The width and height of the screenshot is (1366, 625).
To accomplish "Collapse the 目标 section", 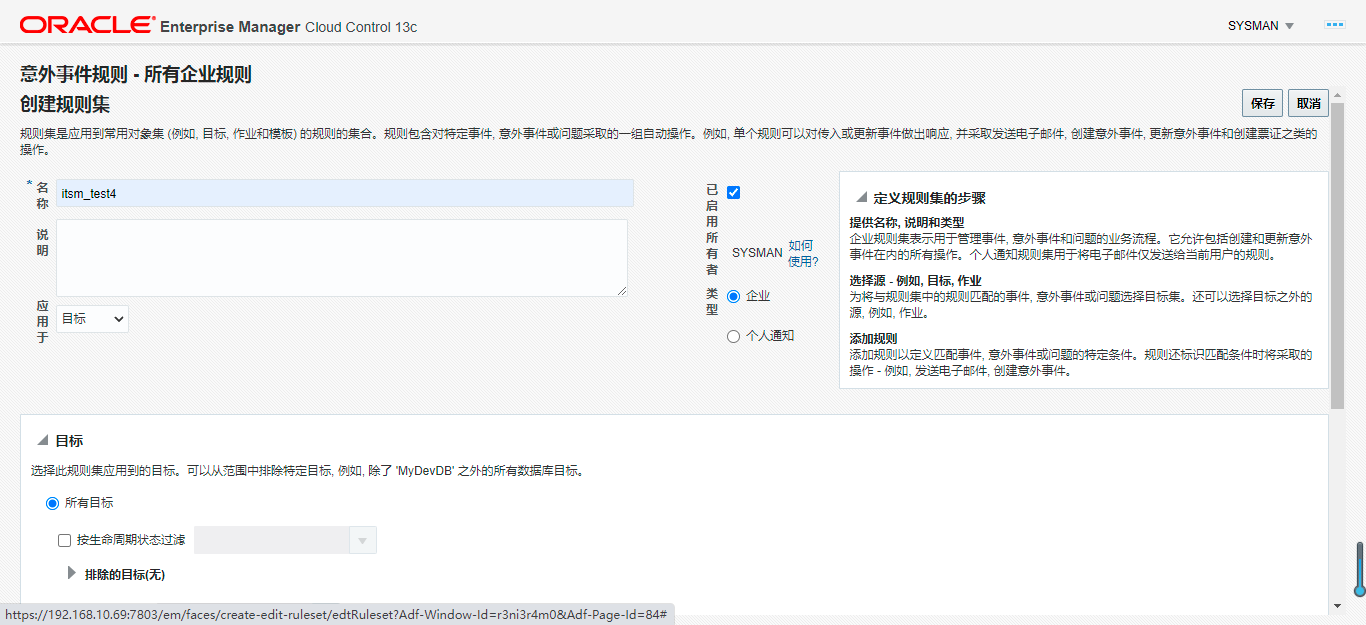I will point(42,440).
